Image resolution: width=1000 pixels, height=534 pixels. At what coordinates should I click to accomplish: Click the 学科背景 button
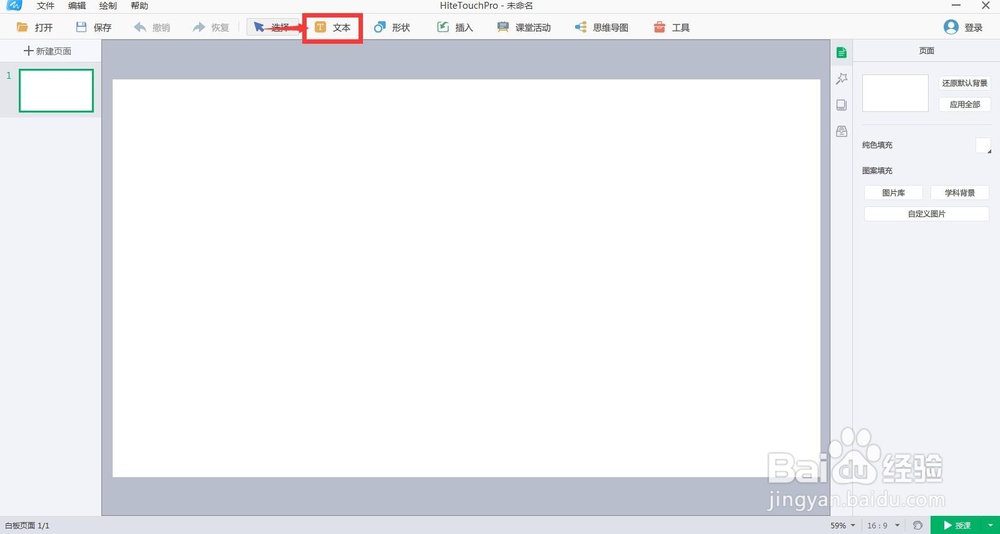click(960, 193)
